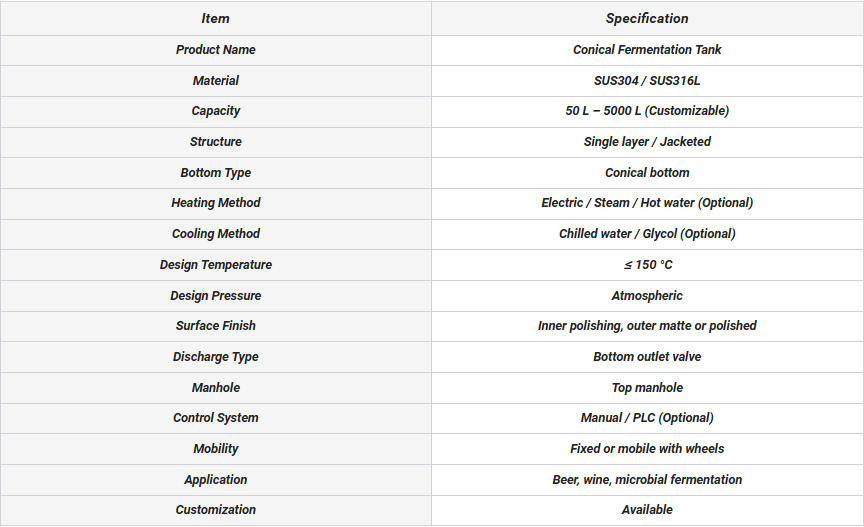Screen dimensions: 864x527
Task: Select the 'Product Name' row label
Action: [x=215, y=50]
